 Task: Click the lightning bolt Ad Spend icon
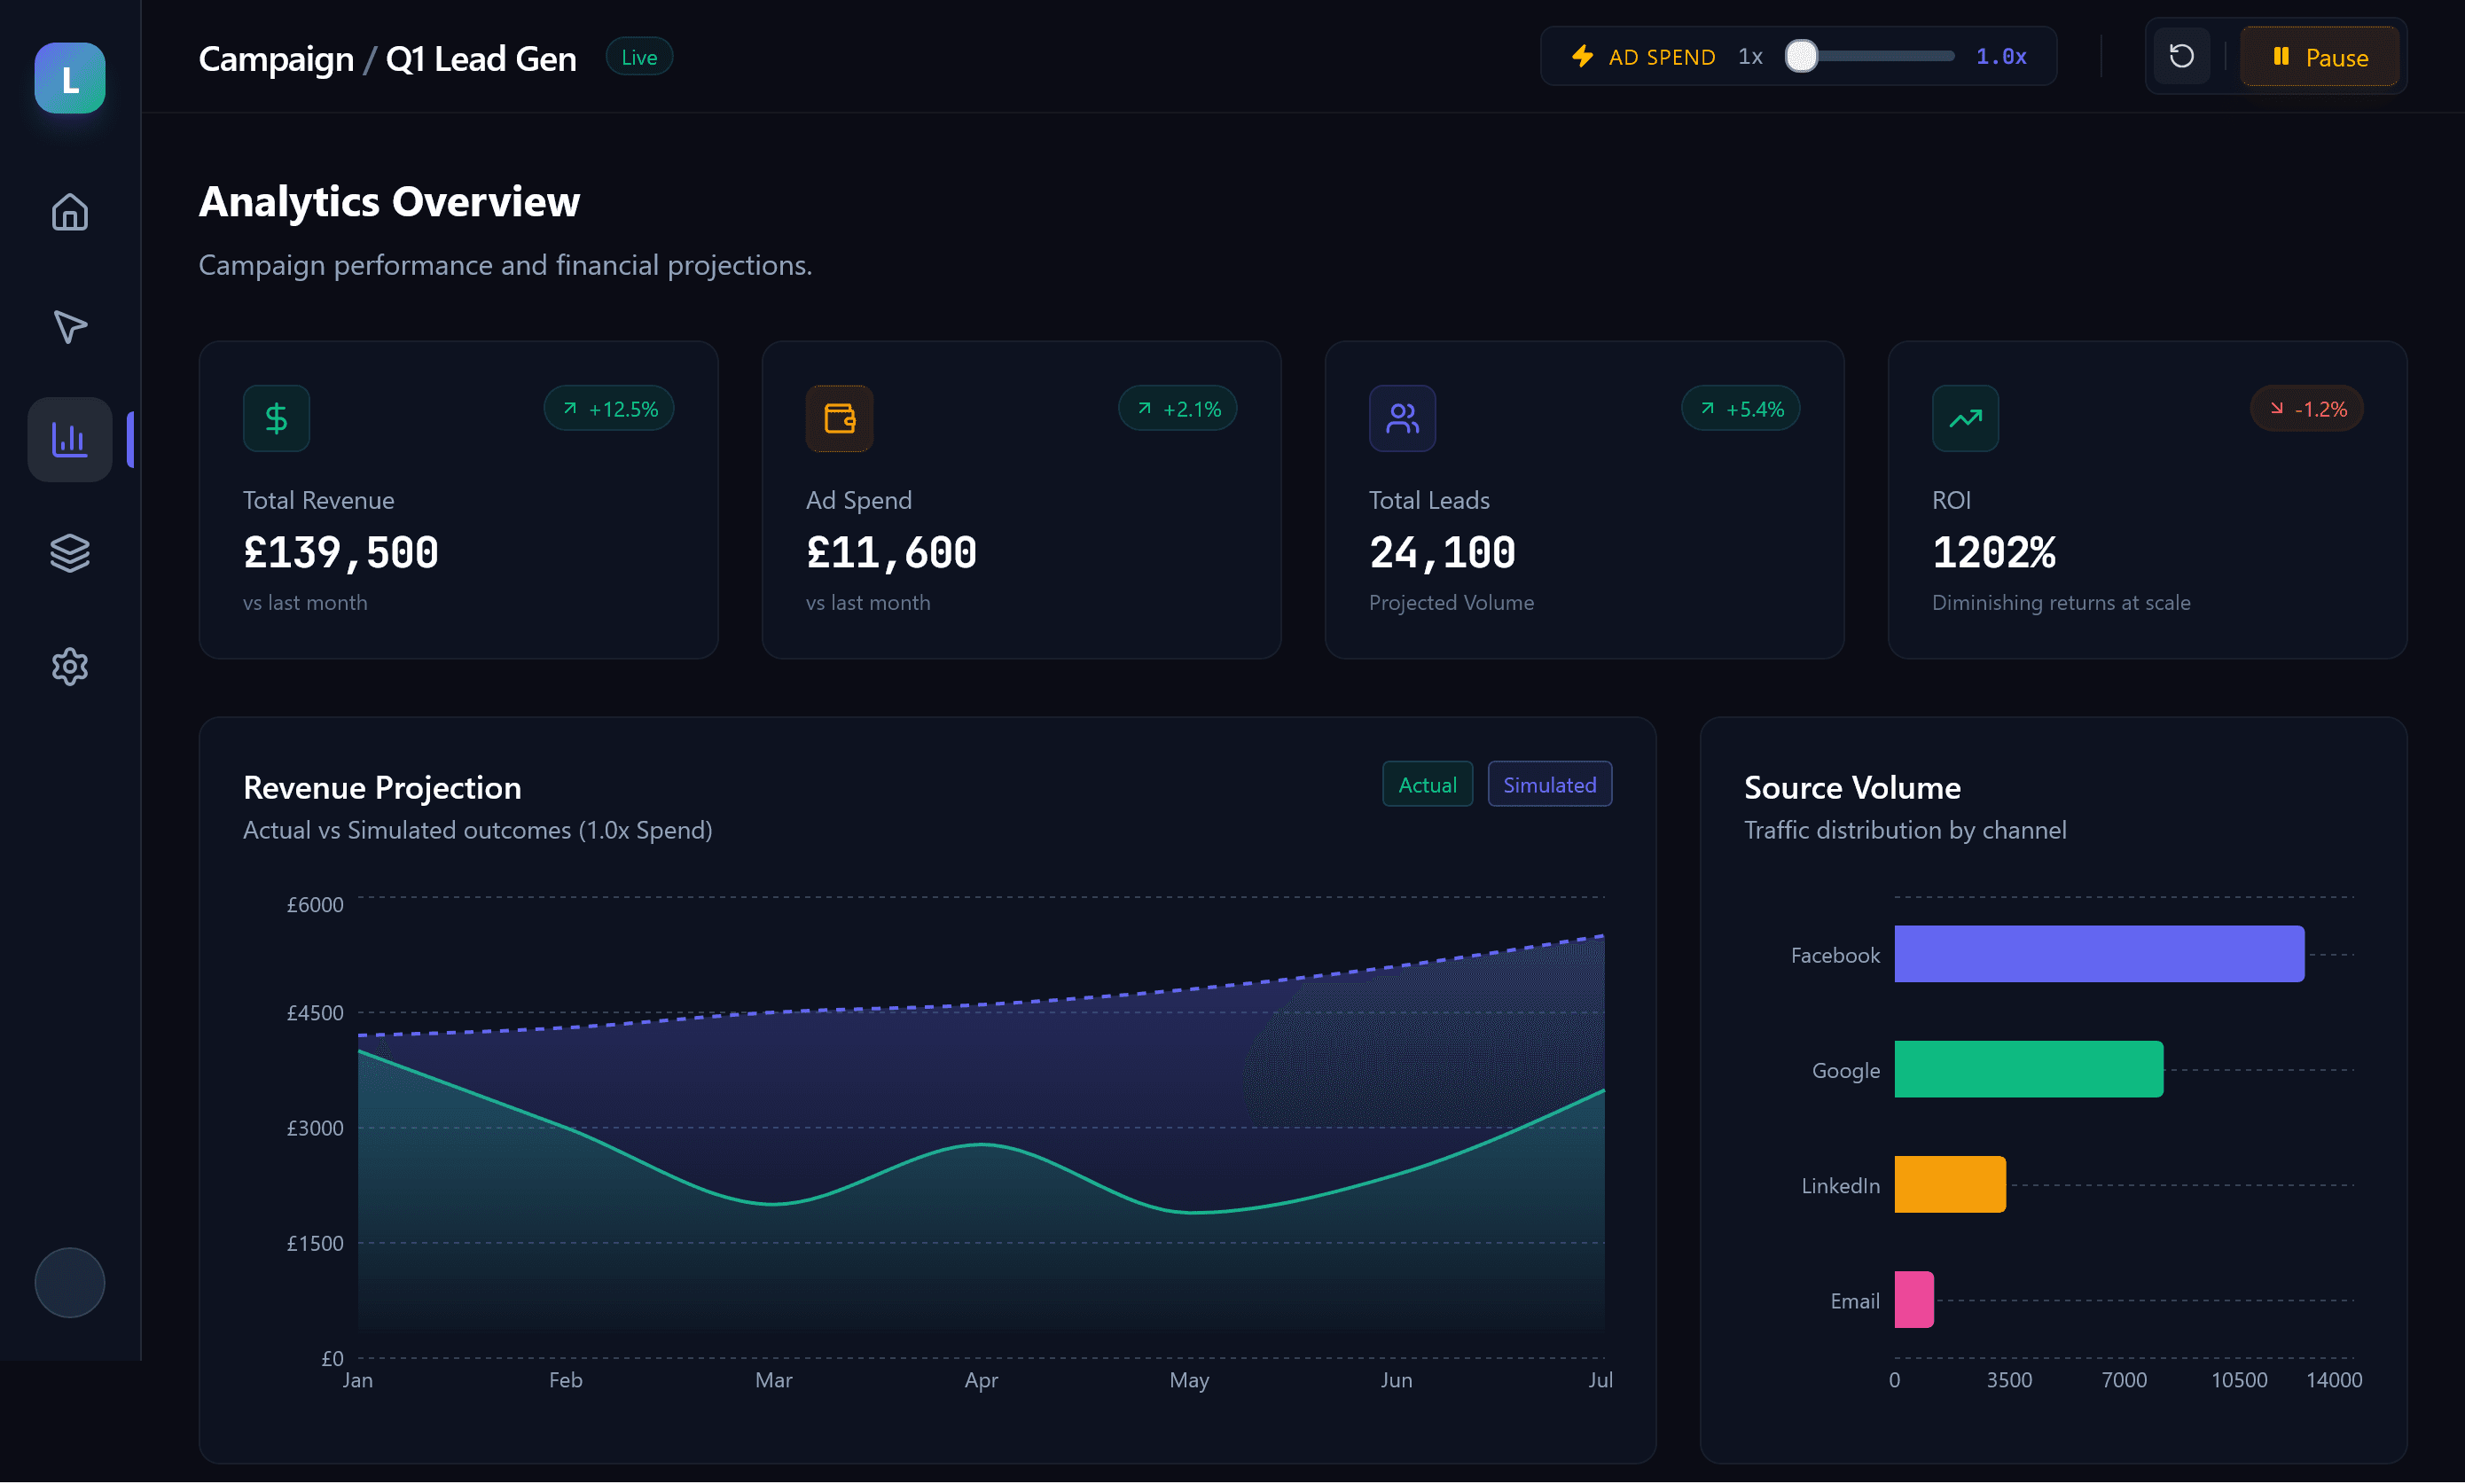point(1582,56)
